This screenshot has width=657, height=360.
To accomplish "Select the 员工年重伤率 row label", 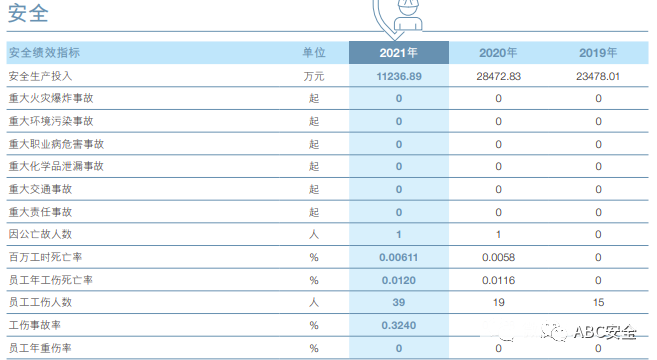I will click(40, 348).
